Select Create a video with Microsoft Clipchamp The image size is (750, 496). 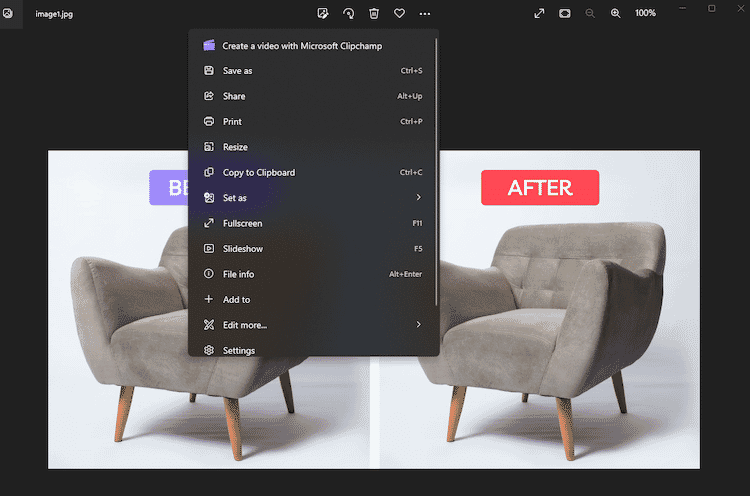(x=302, y=46)
